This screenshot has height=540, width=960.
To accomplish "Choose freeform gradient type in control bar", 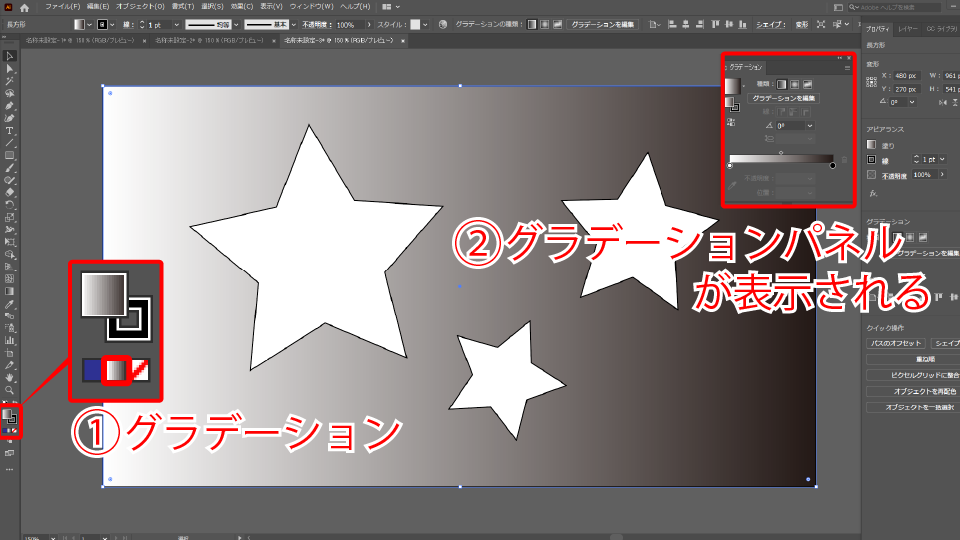I will pyautogui.click(x=557, y=24).
